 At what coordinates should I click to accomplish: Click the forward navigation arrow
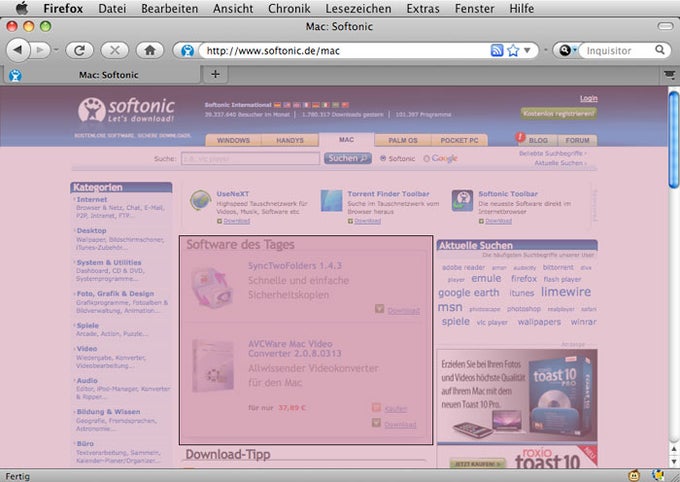[40, 50]
